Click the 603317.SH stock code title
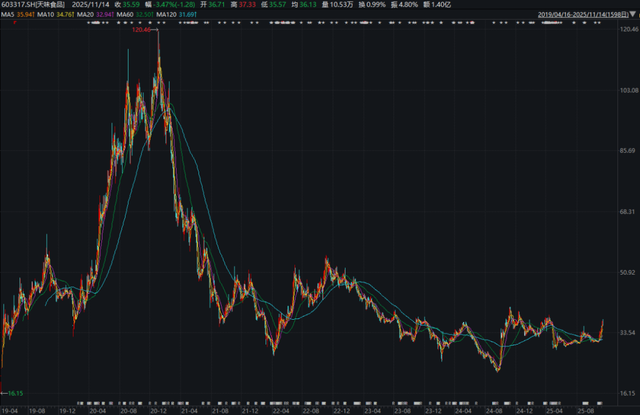Image resolution: width=640 pixels, height=415 pixels. tap(22, 5)
